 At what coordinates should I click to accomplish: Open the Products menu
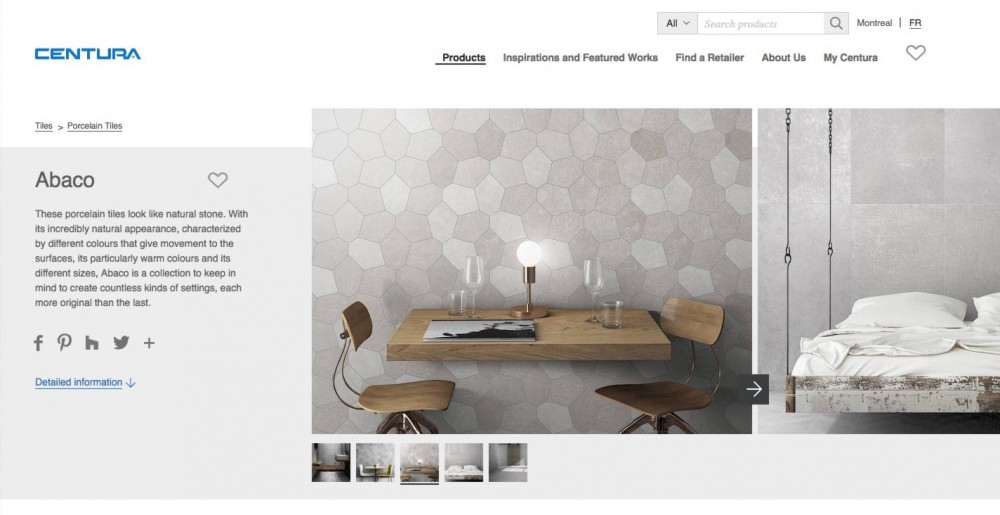pyautogui.click(x=464, y=57)
